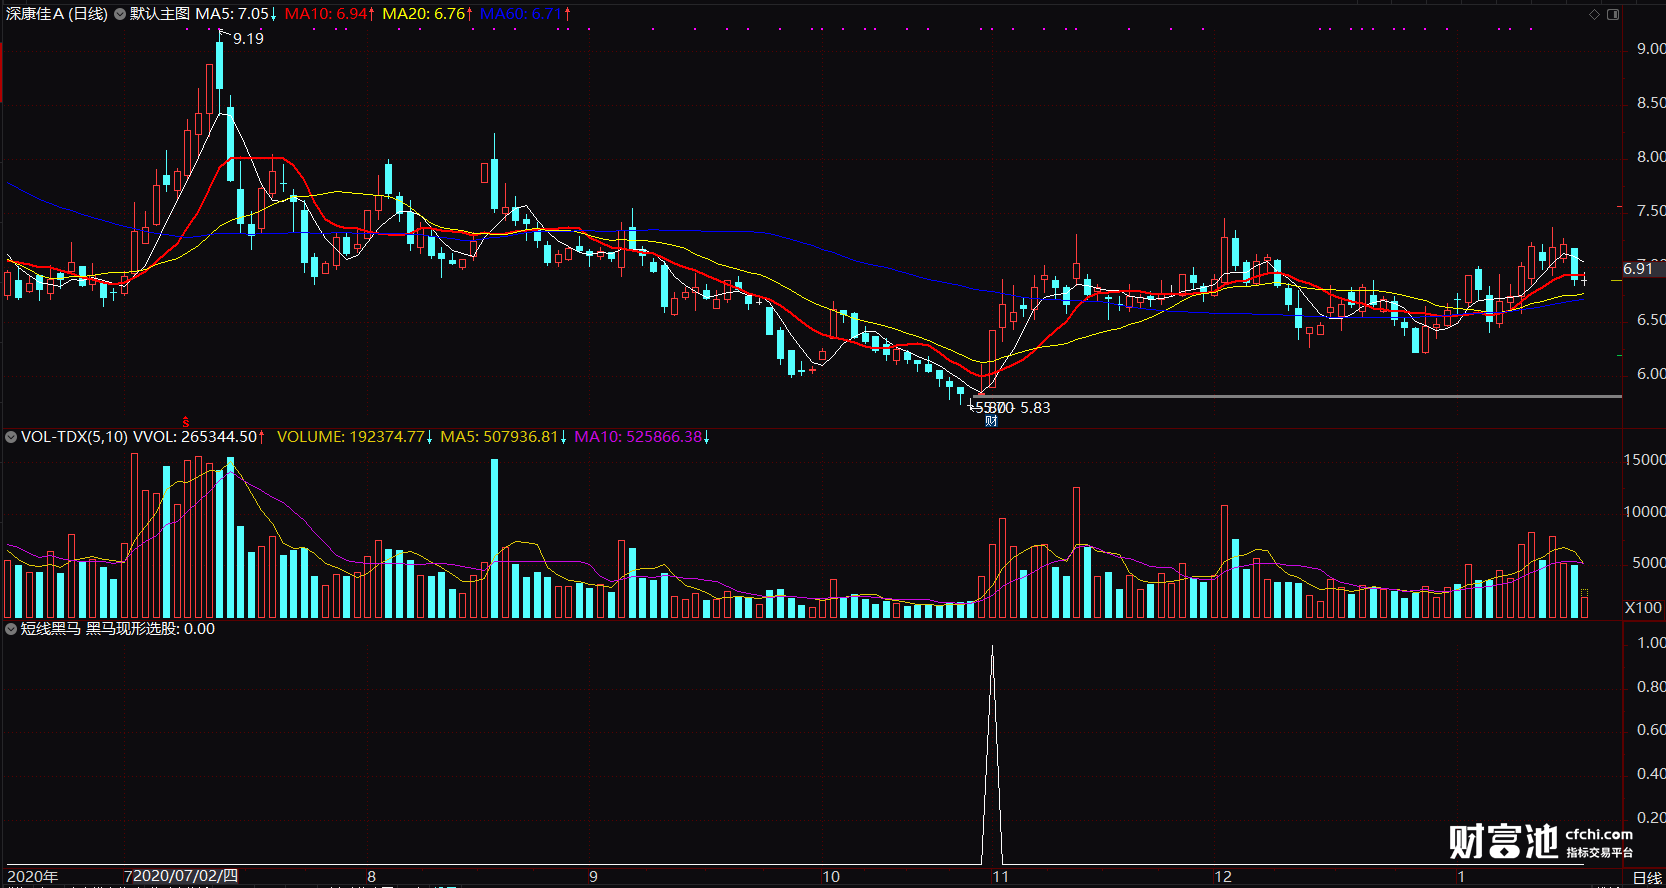Click the diamond marker icon at top right

[1595, 14]
